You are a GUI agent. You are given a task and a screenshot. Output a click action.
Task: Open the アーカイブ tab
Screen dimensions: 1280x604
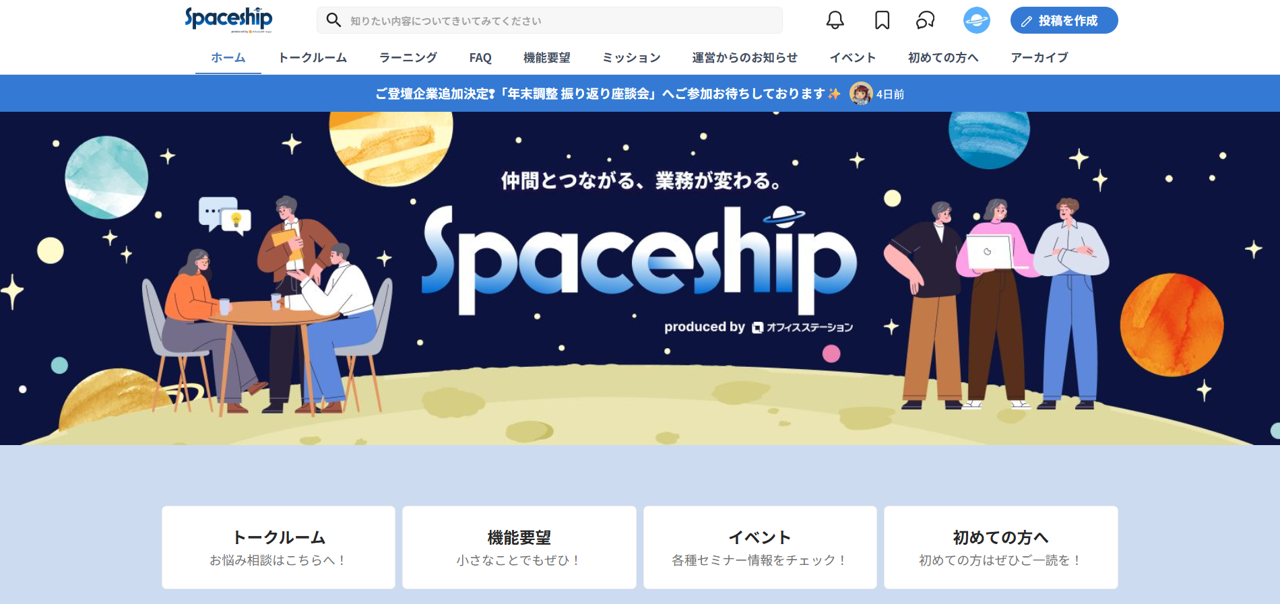[1039, 57]
